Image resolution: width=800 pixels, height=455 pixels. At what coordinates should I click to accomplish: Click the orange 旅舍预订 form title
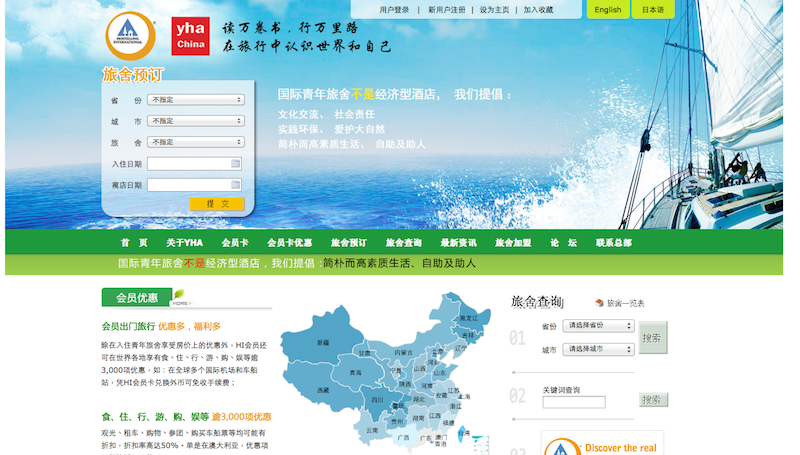click(x=133, y=74)
